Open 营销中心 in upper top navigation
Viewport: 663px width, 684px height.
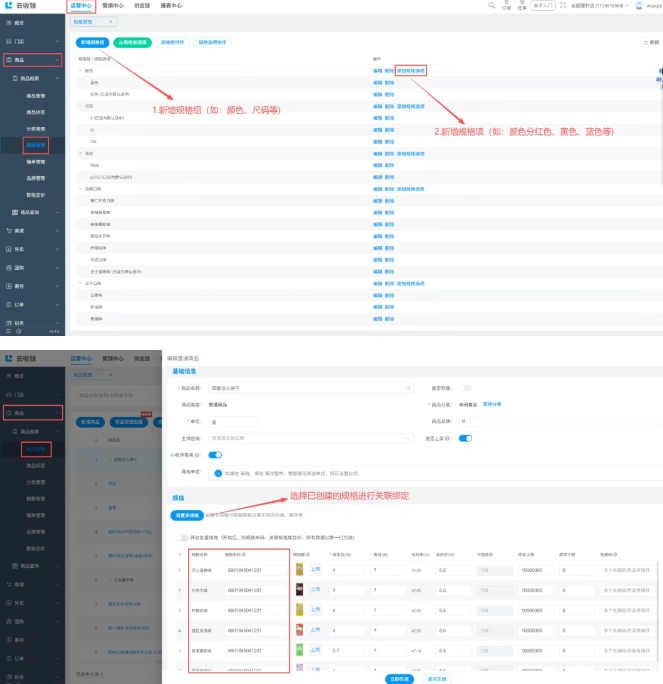pos(113,6)
